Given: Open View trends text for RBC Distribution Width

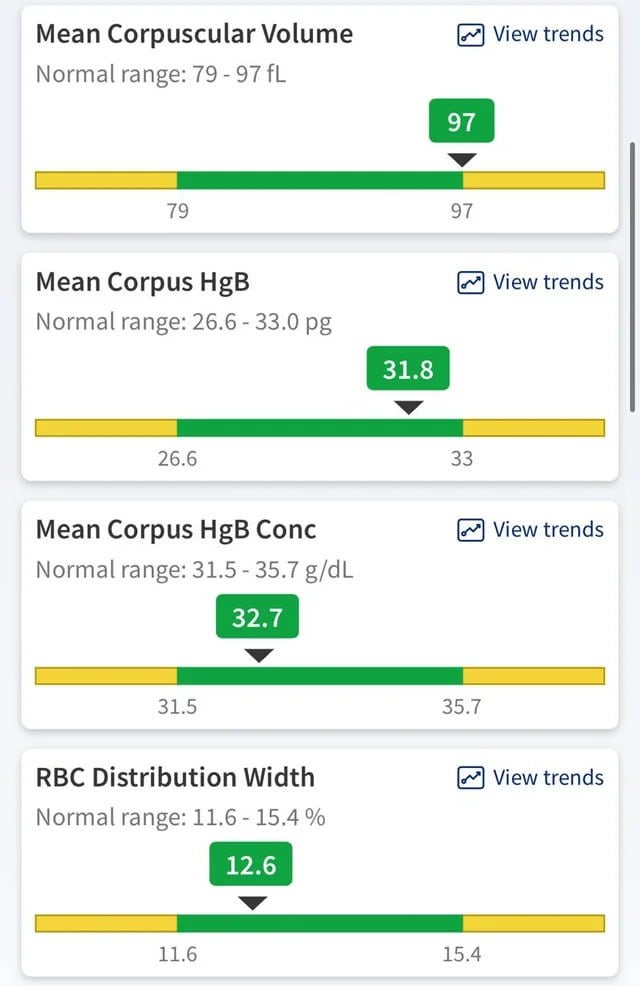Looking at the screenshot, I should 548,778.
